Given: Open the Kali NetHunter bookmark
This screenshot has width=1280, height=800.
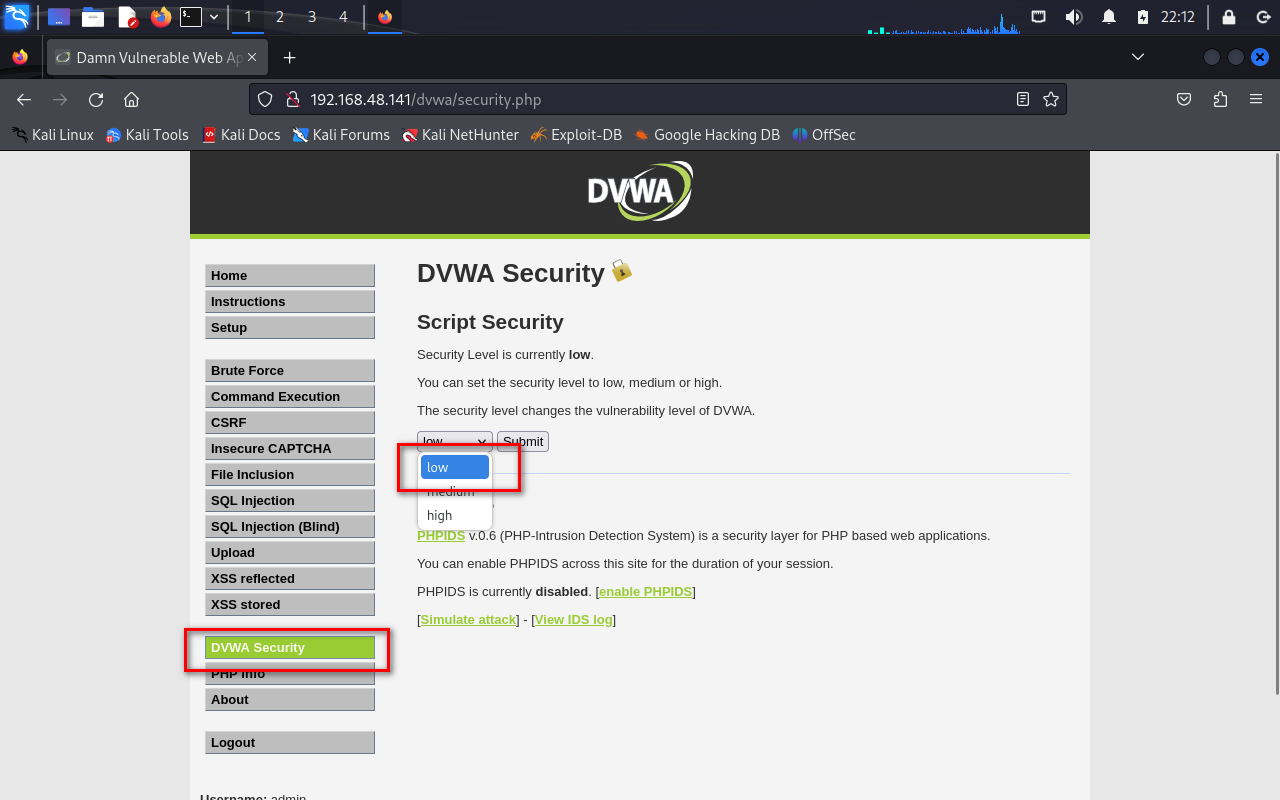Looking at the screenshot, I should [460, 134].
